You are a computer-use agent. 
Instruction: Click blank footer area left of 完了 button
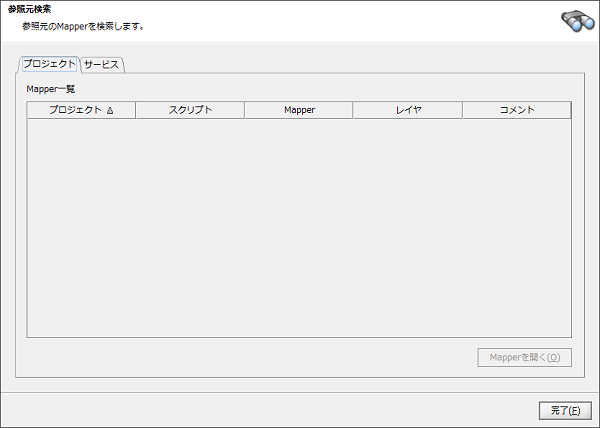(270, 410)
